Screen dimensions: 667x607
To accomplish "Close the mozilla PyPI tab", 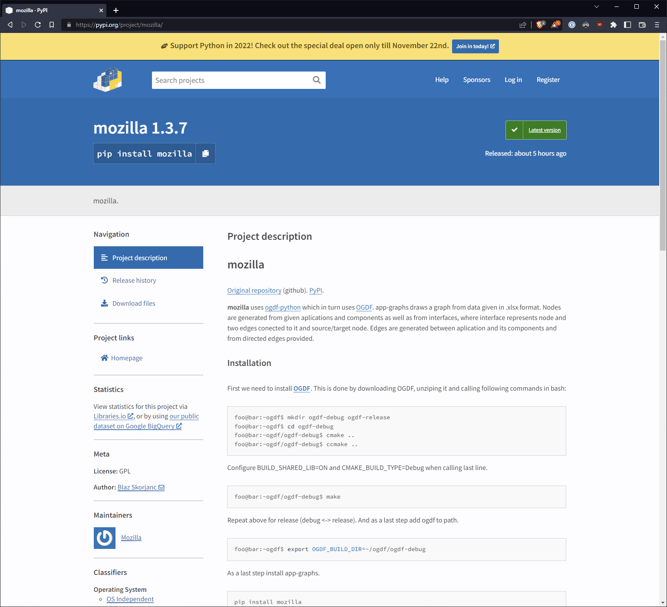I will click(101, 10).
